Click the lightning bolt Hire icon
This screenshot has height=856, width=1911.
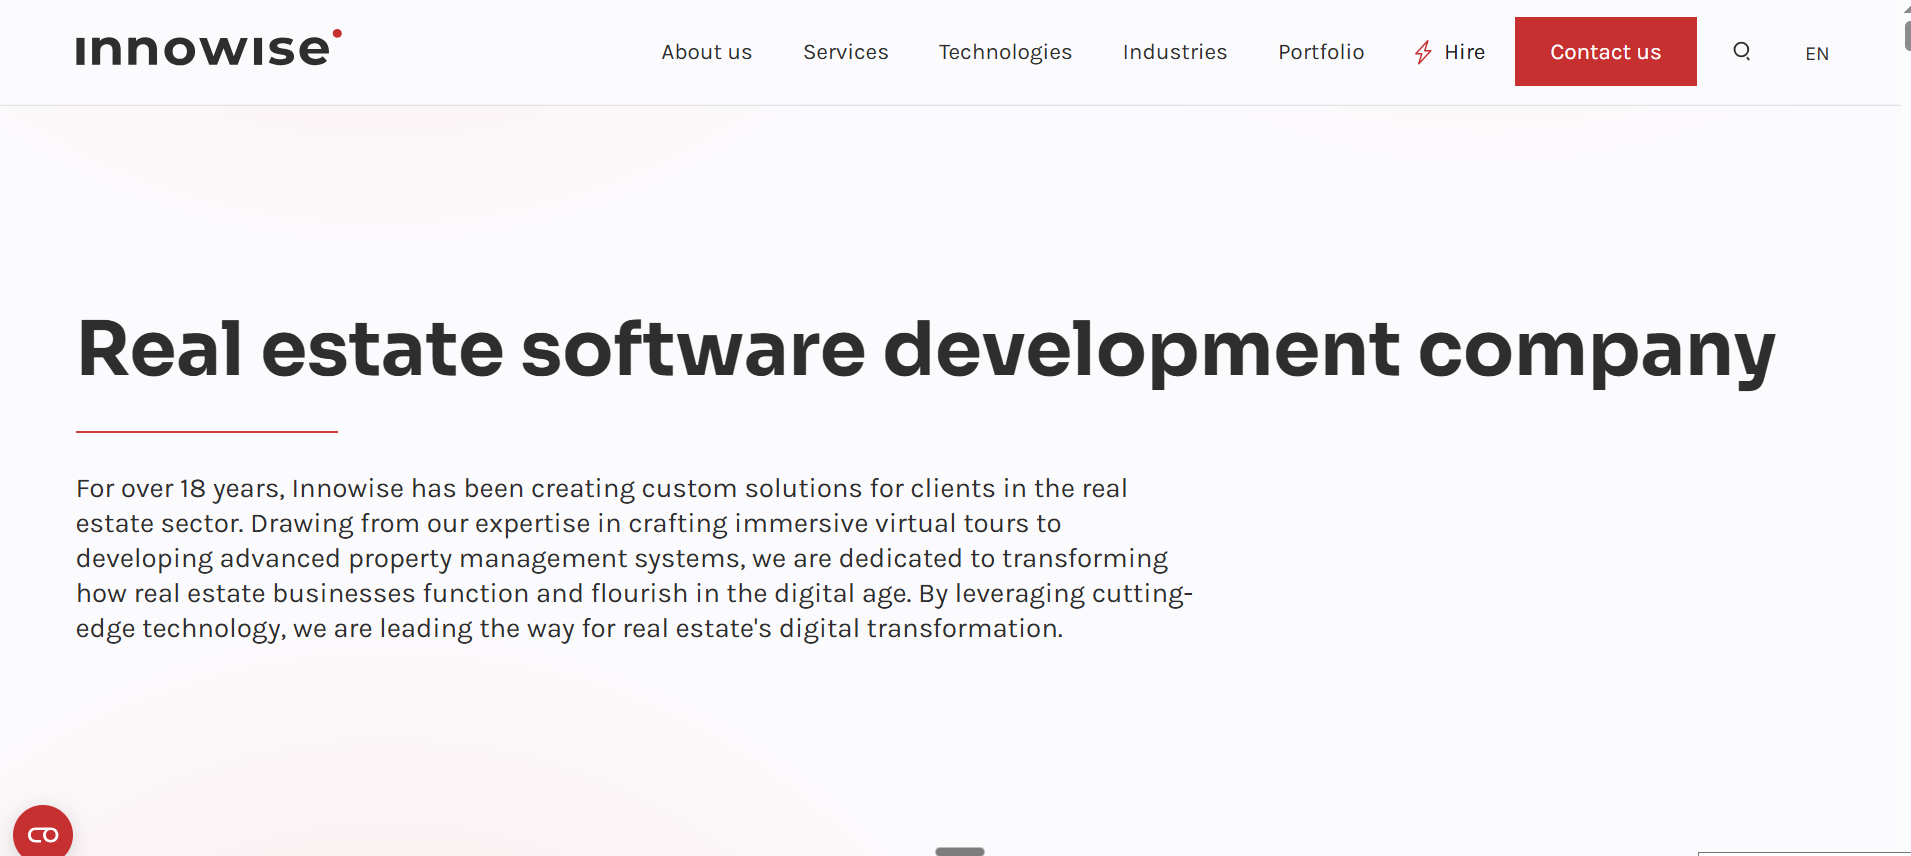1423,52
